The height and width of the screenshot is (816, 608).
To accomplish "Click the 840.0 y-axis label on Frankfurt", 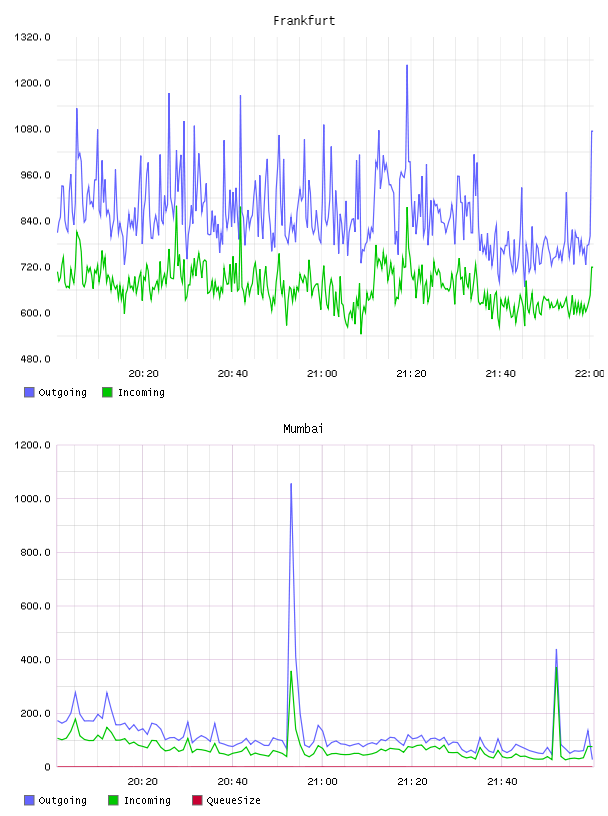I will [35, 221].
